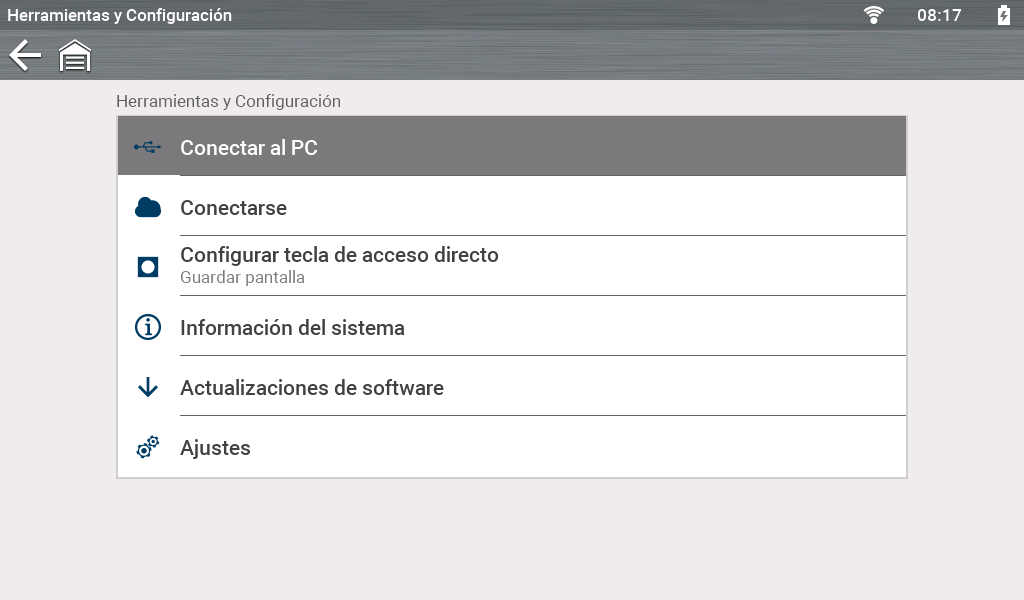Image resolution: width=1024 pixels, height=600 pixels.
Task: Check the Wi-Fi signal status icon
Action: pos(874,15)
